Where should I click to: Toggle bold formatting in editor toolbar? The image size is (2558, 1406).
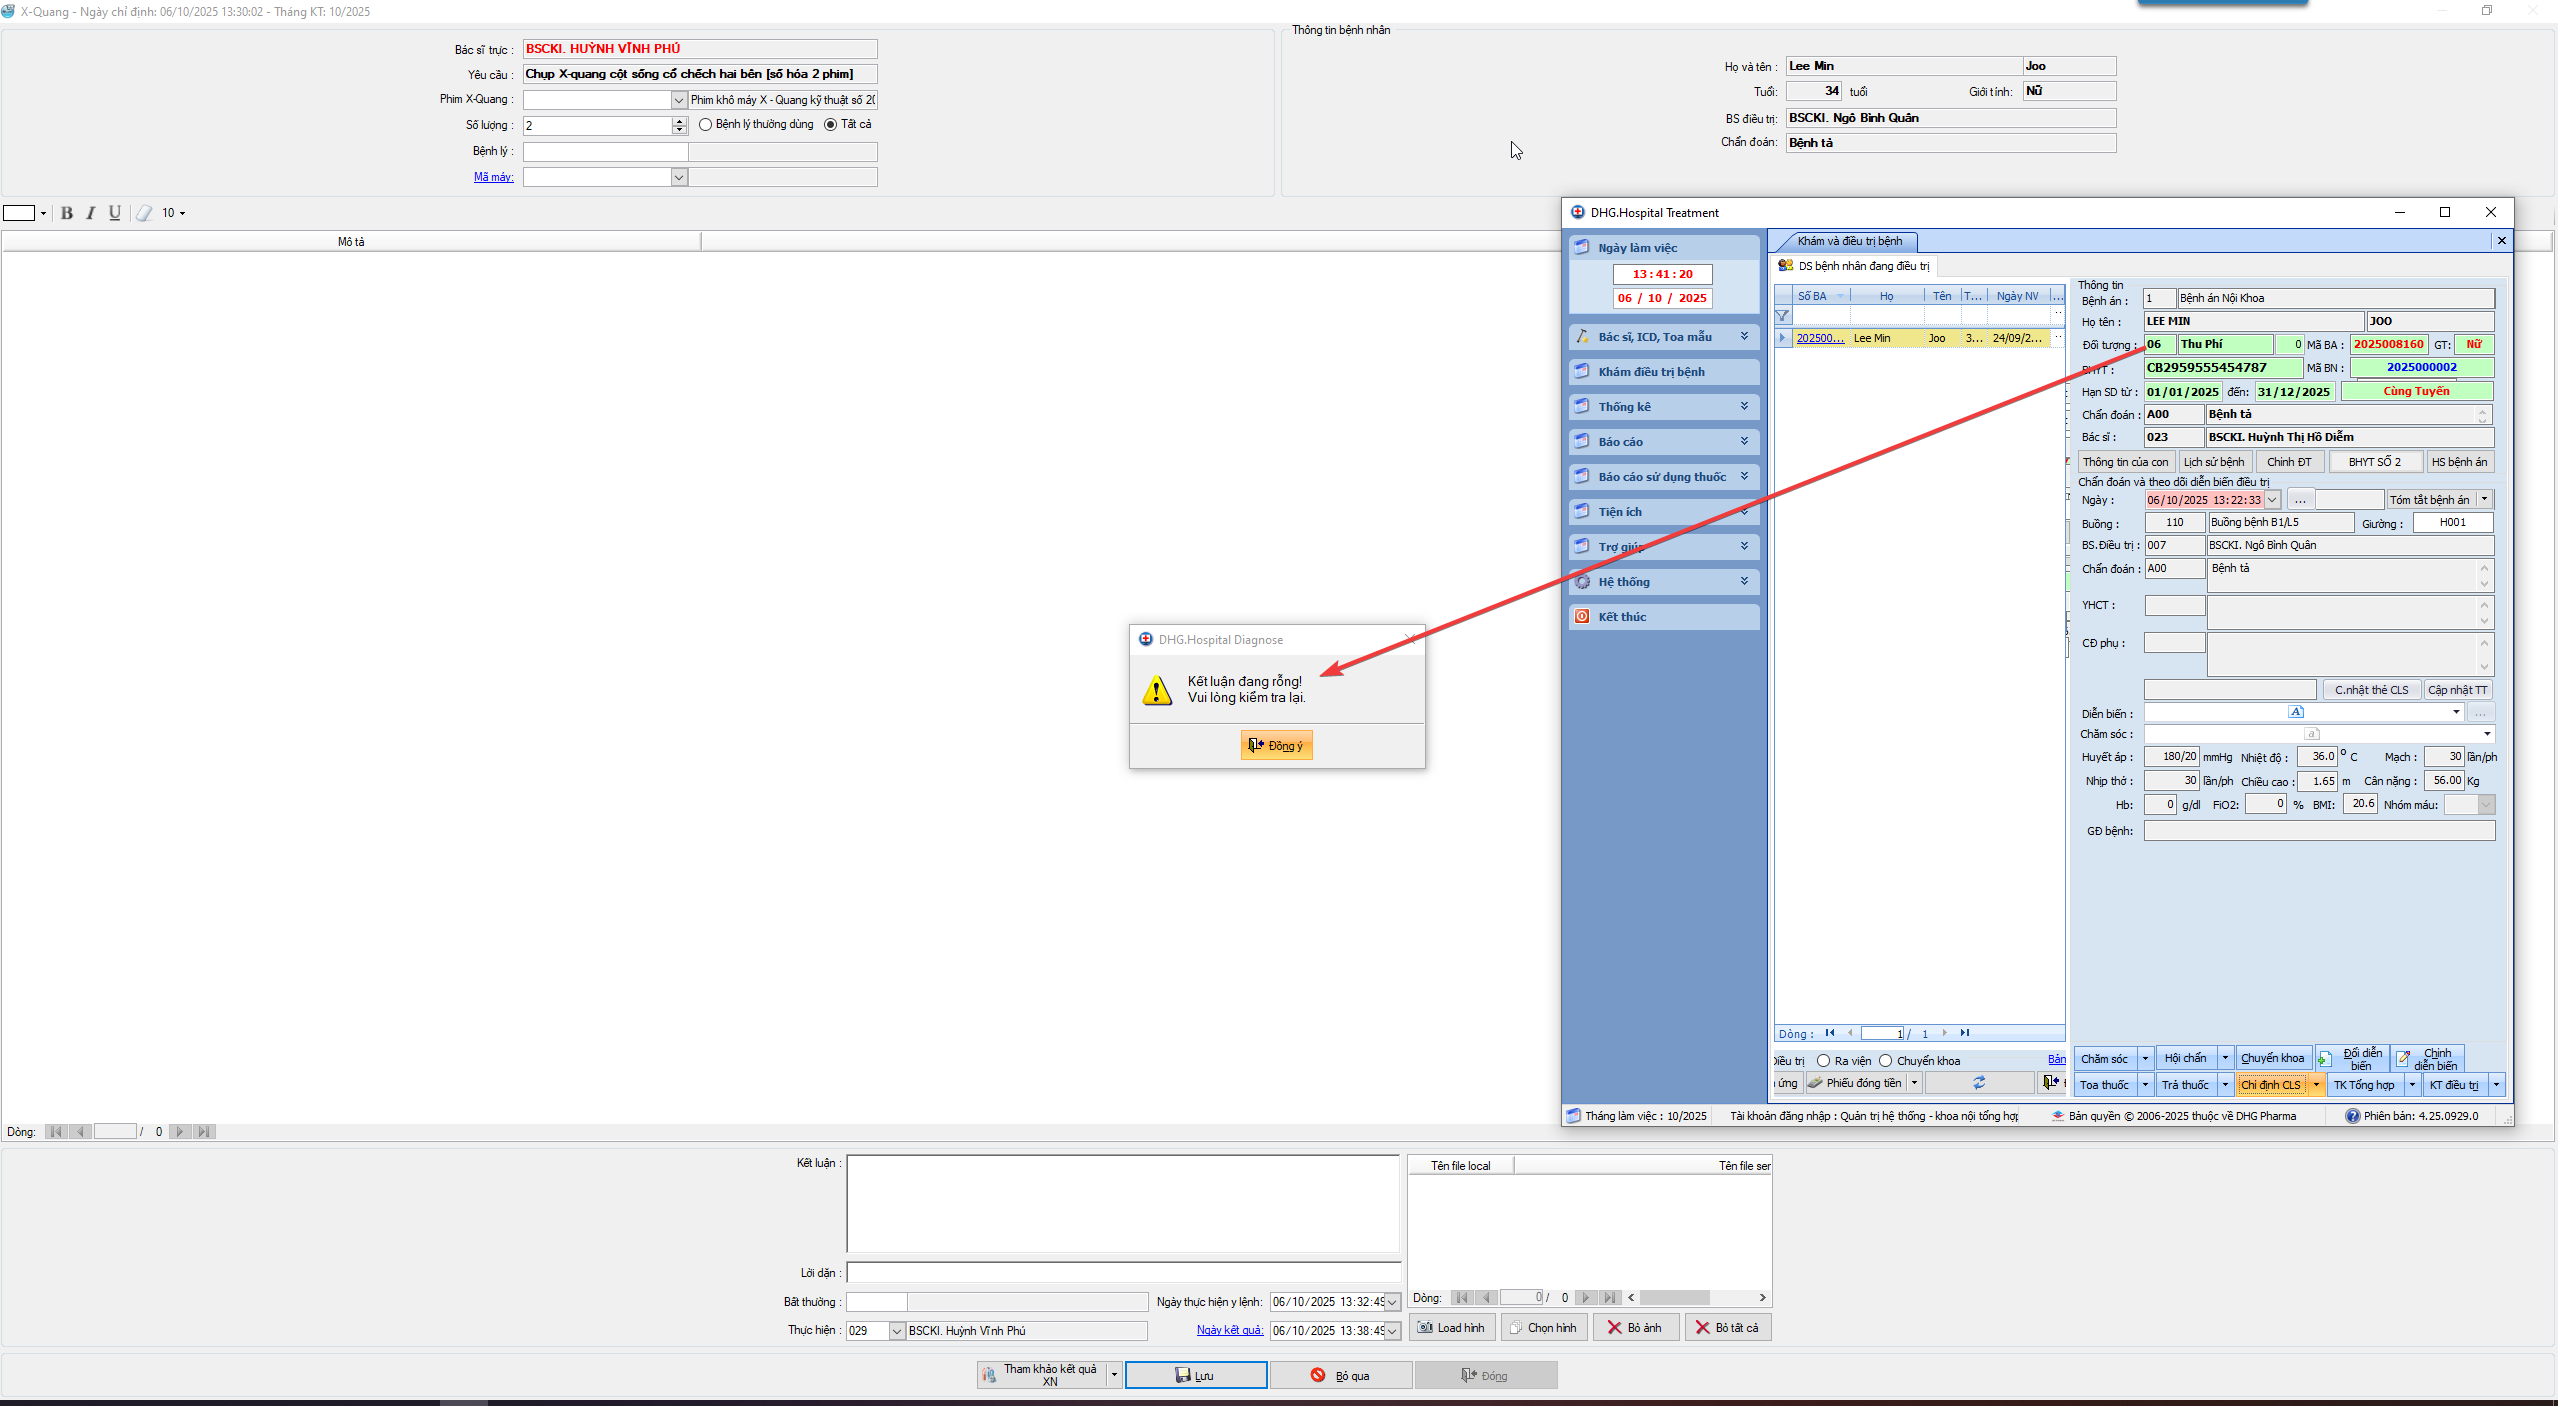click(67, 213)
